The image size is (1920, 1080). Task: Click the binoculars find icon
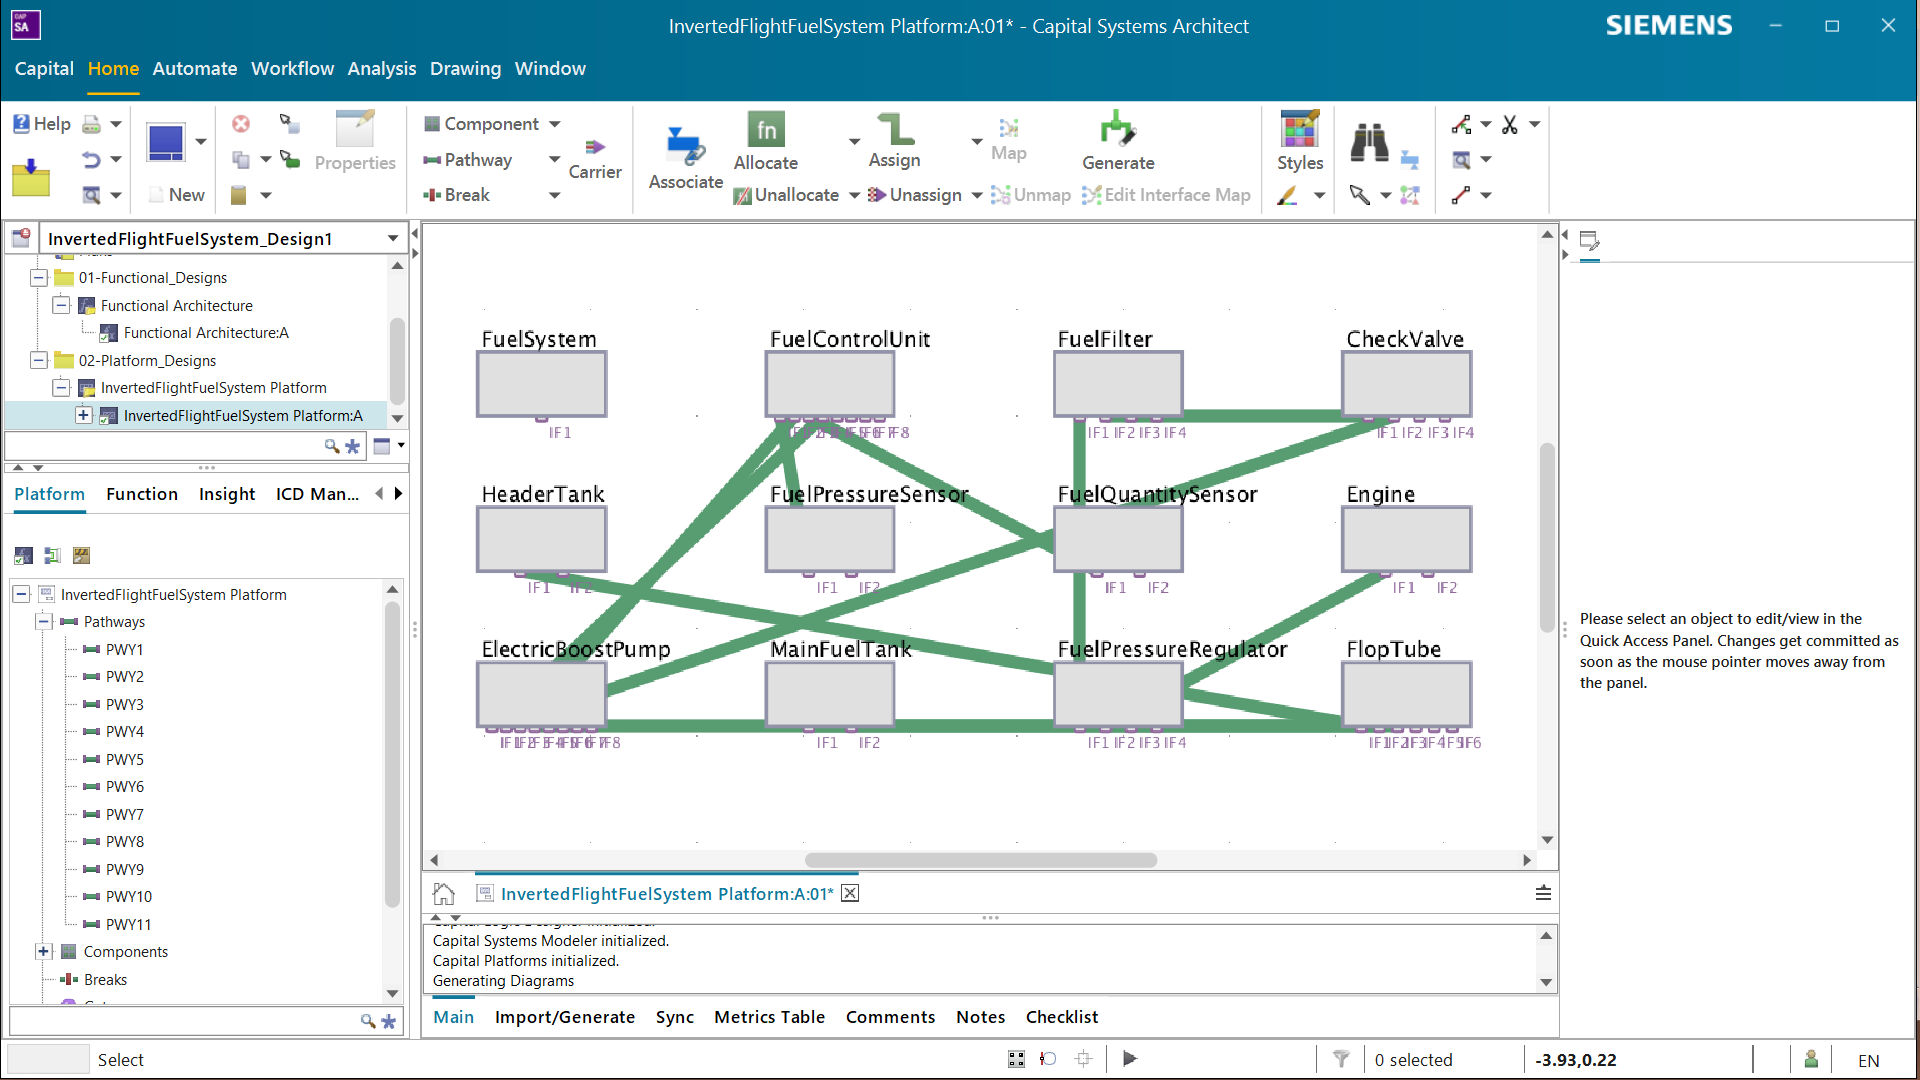coord(1369,143)
